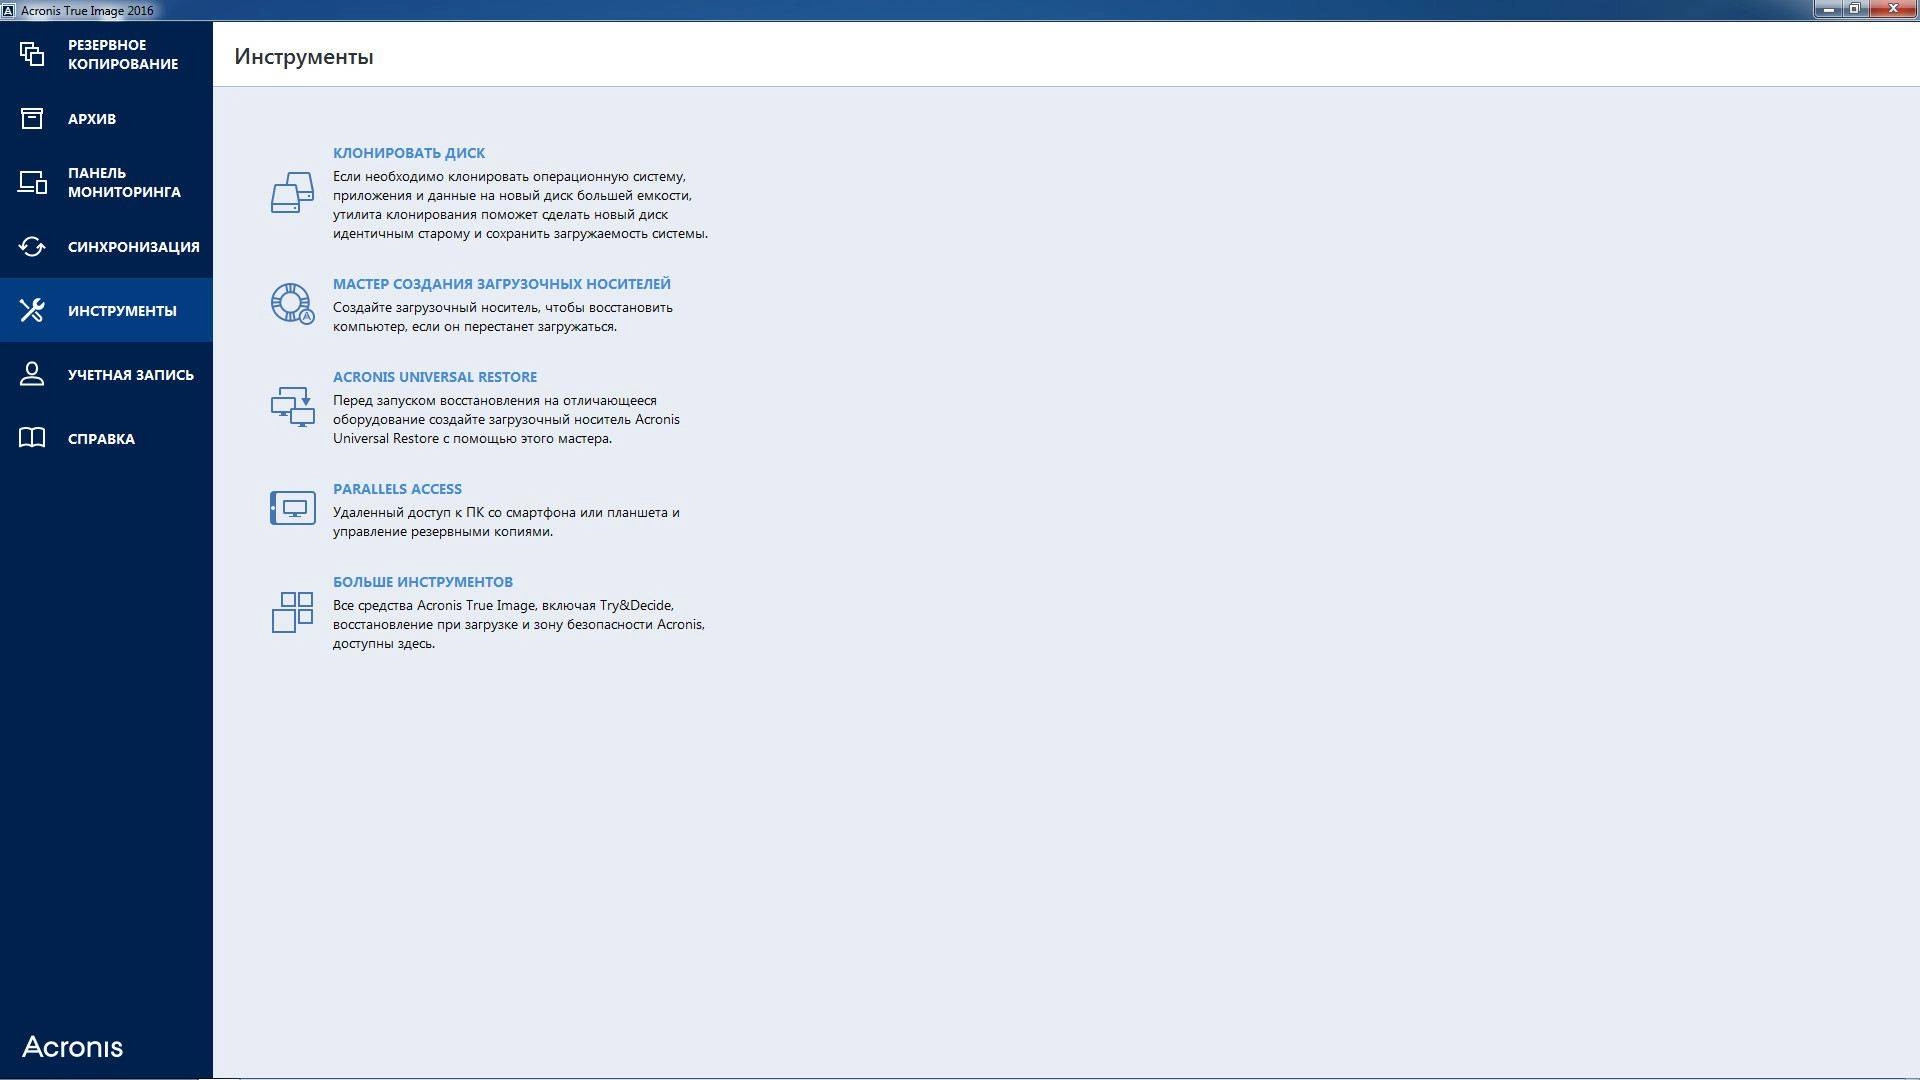This screenshot has width=1920, height=1080.
Task: Click the Backup (Резервное копирование) sidebar icon
Action: [32, 54]
